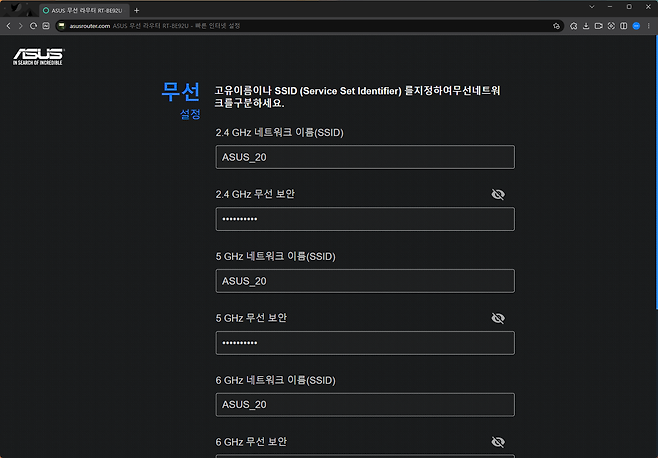Click the 2.4 GHz 무선 보안 password field

click(365, 219)
